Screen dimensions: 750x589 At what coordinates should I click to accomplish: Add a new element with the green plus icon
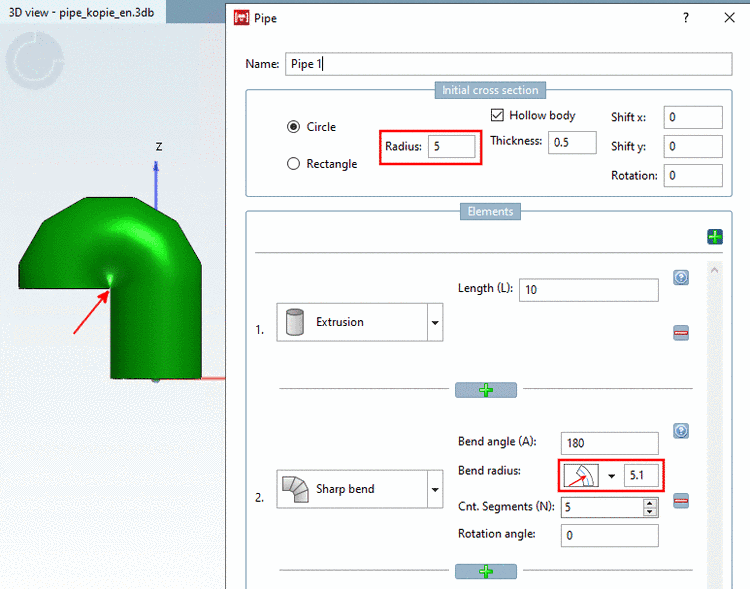715,236
